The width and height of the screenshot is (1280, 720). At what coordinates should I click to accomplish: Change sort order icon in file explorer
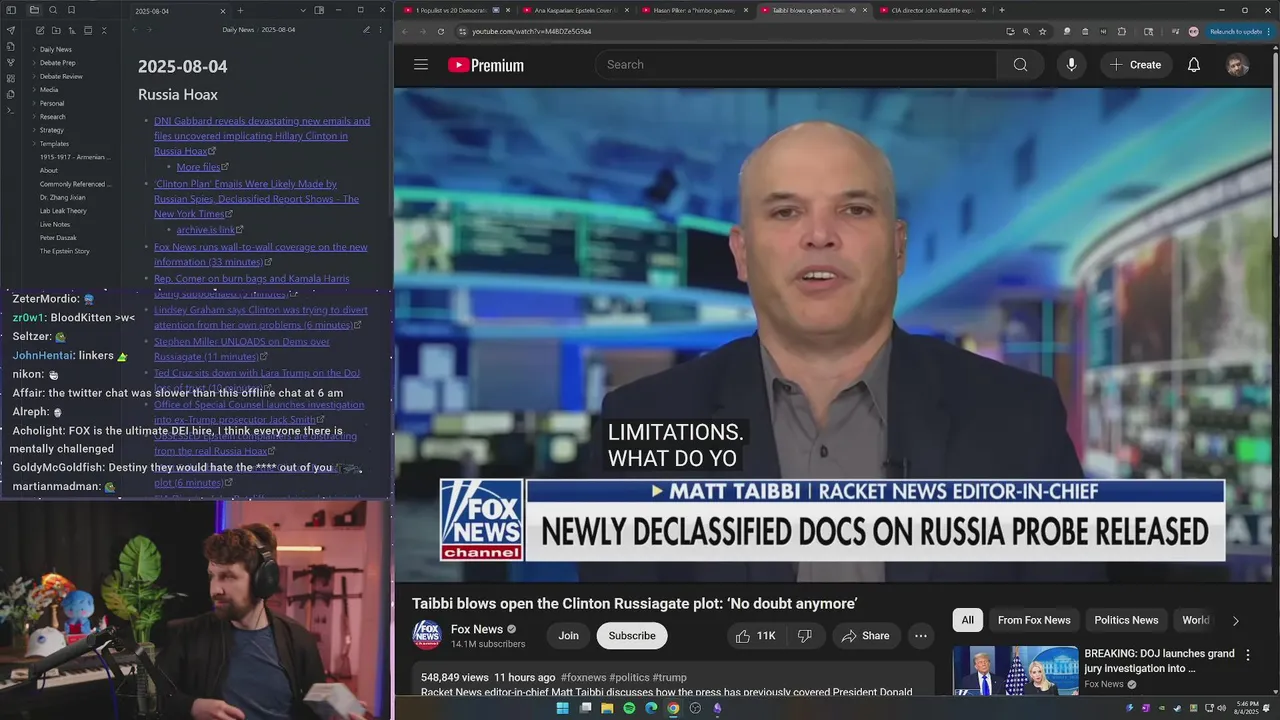click(x=73, y=30)
